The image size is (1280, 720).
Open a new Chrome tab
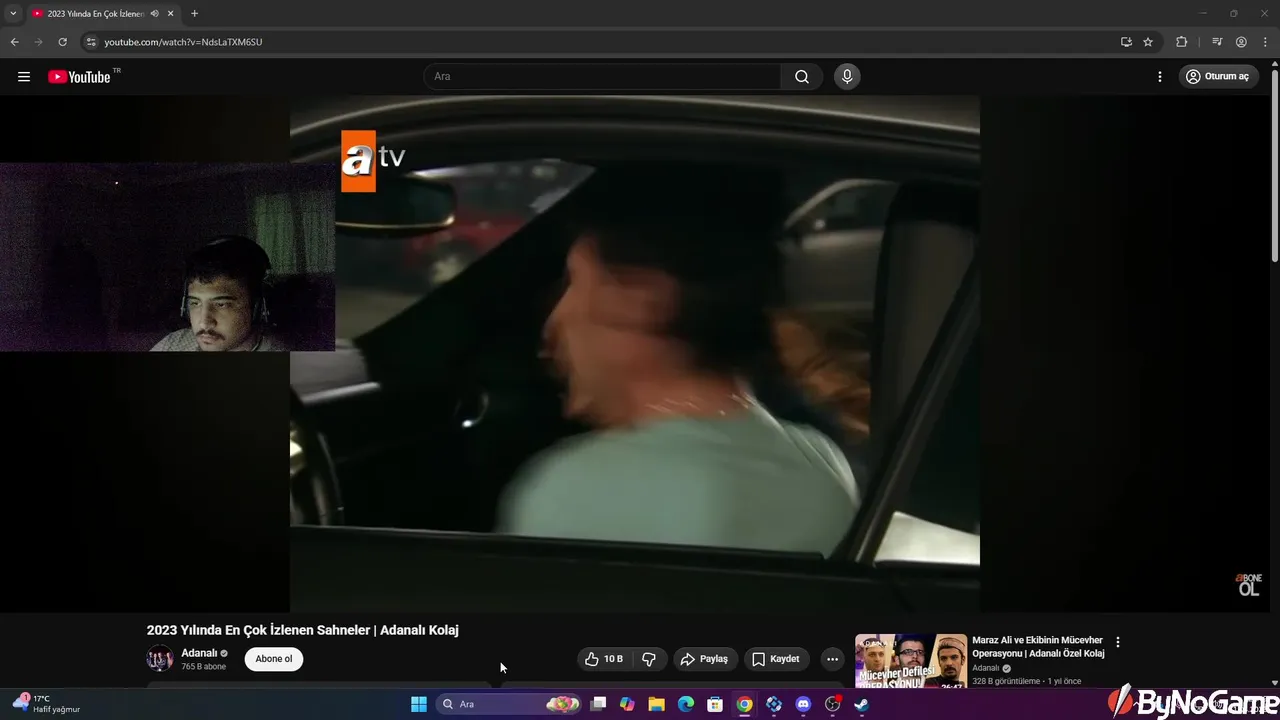pyautogui.click(x=194, y=14)
